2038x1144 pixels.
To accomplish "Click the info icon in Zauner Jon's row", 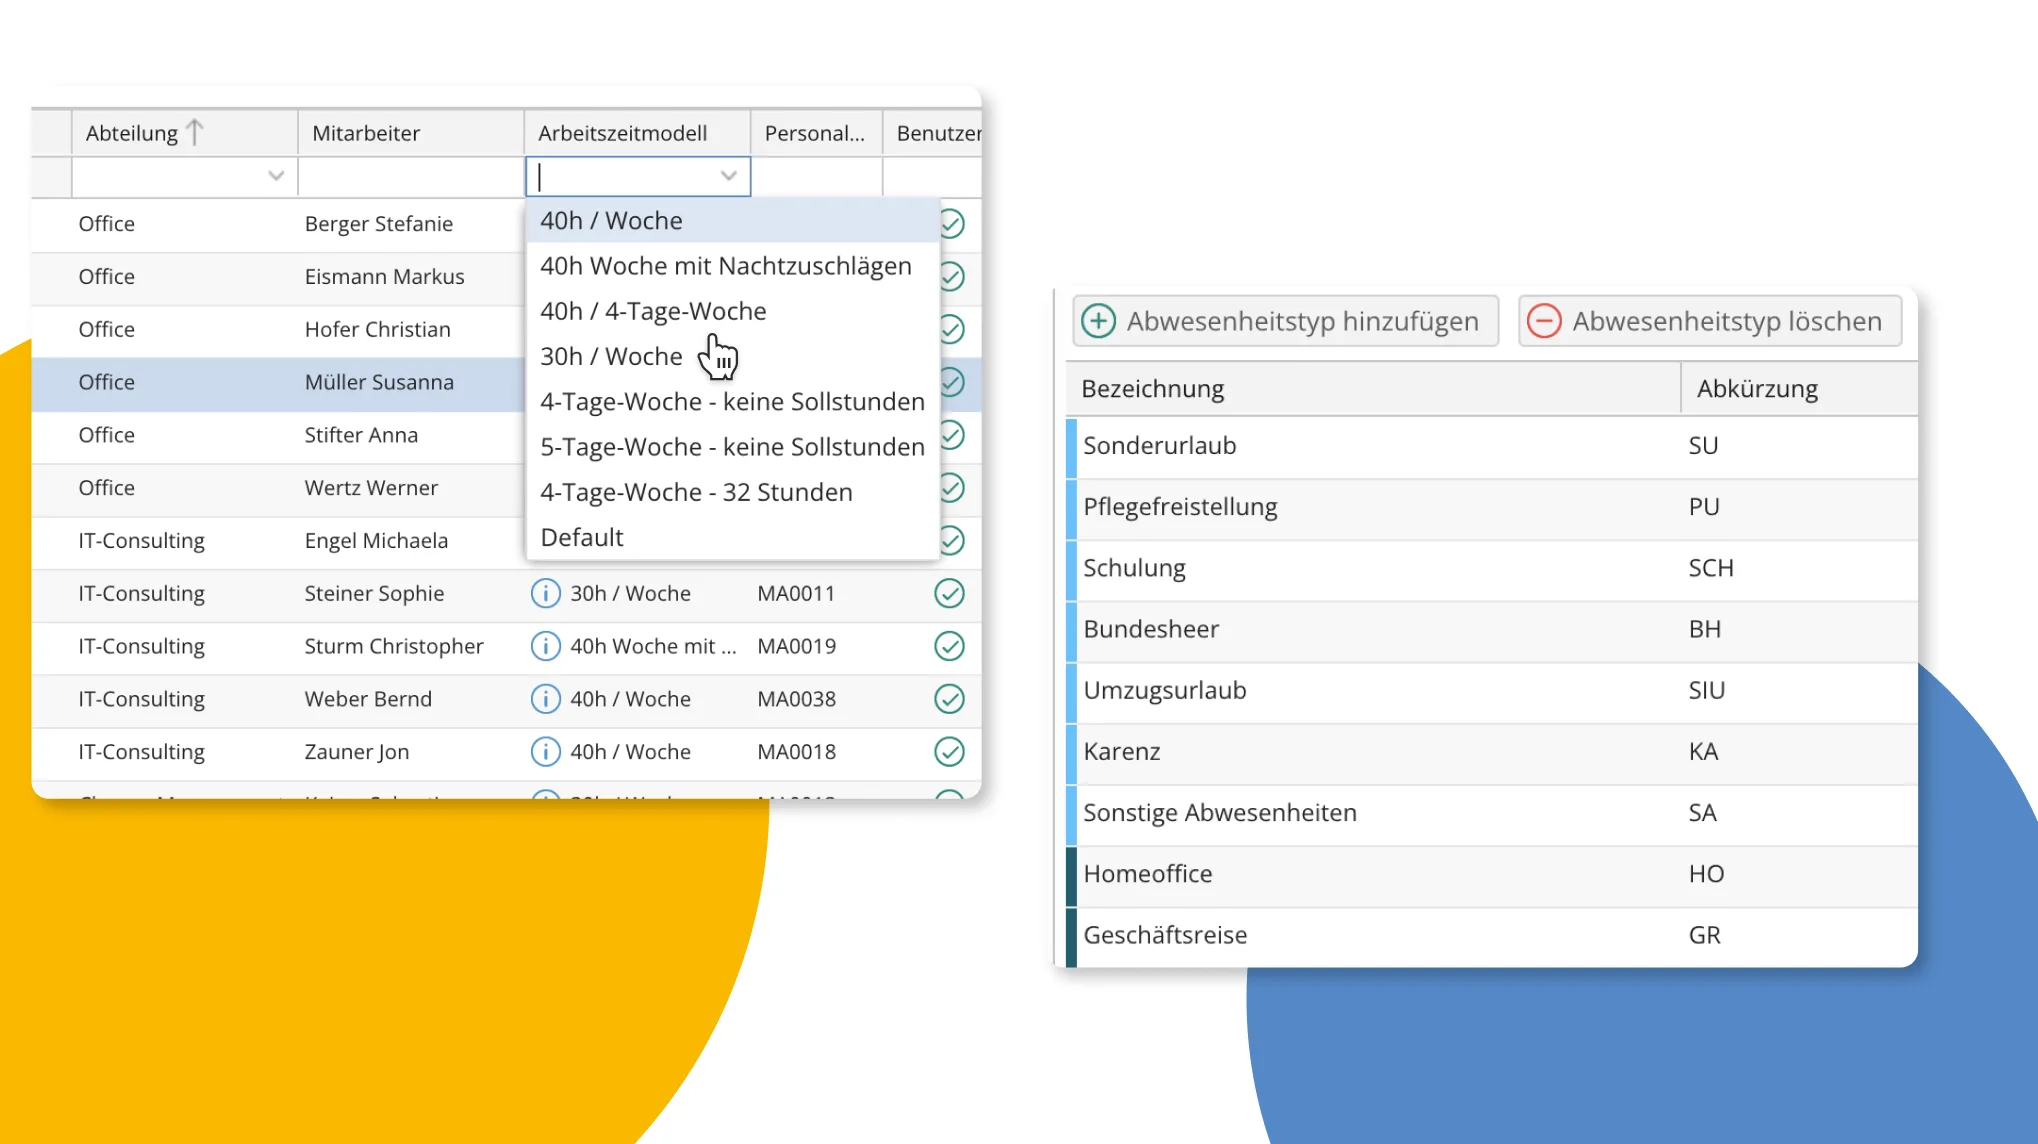I will coord(545,752).
